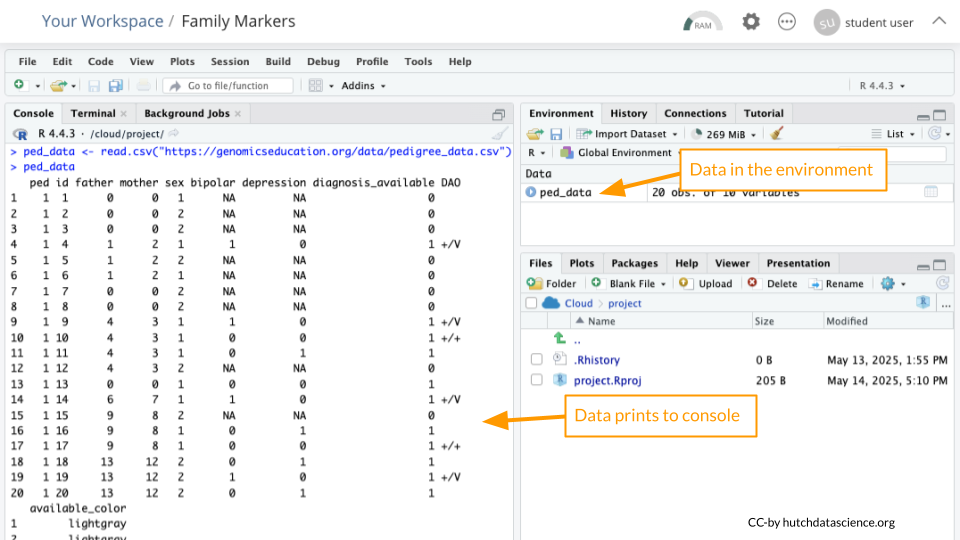Screen dimensions: 960x540
Task: Restore the console pane size icon
Action: (x=498, y=114)
